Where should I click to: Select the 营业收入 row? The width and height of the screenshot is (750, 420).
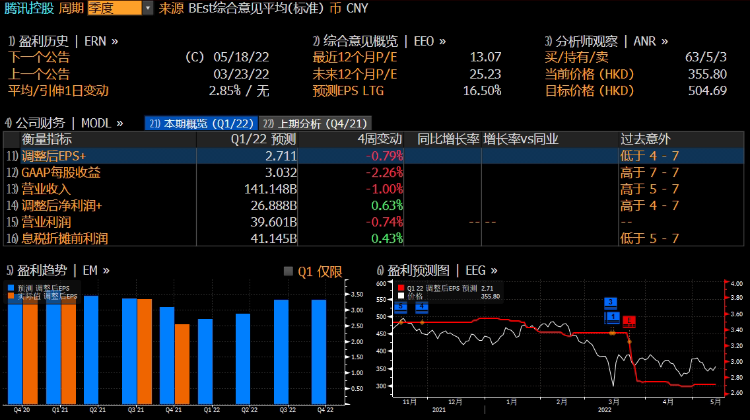374,189
